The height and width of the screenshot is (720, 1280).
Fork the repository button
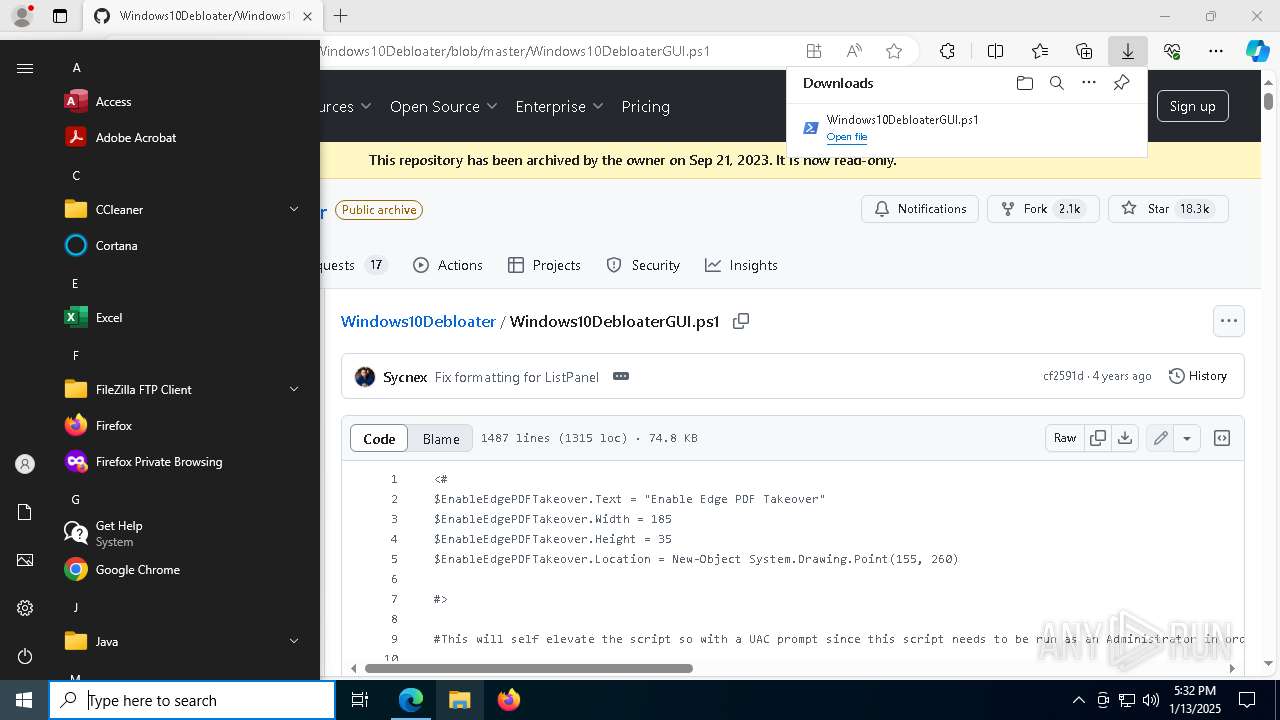pyautogui.click(x=1043, y=209)
